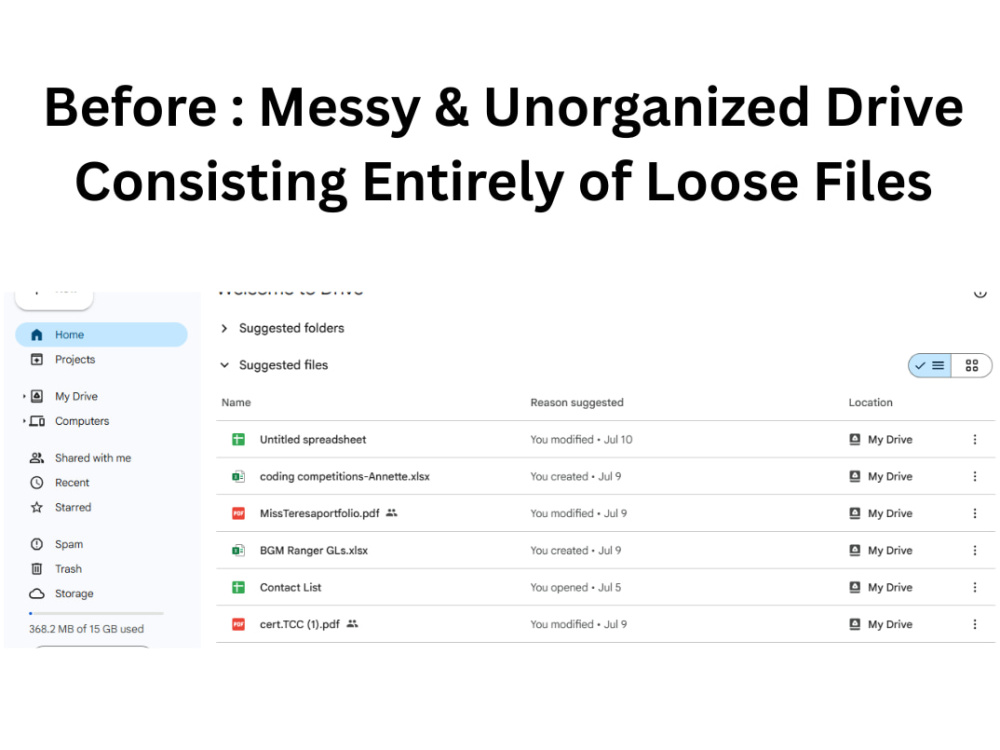Image resolution: width=1000 pixels, height=750 pixels.
Task: Click My Drive location icon in coding competitions row
Action: point(855,477)
